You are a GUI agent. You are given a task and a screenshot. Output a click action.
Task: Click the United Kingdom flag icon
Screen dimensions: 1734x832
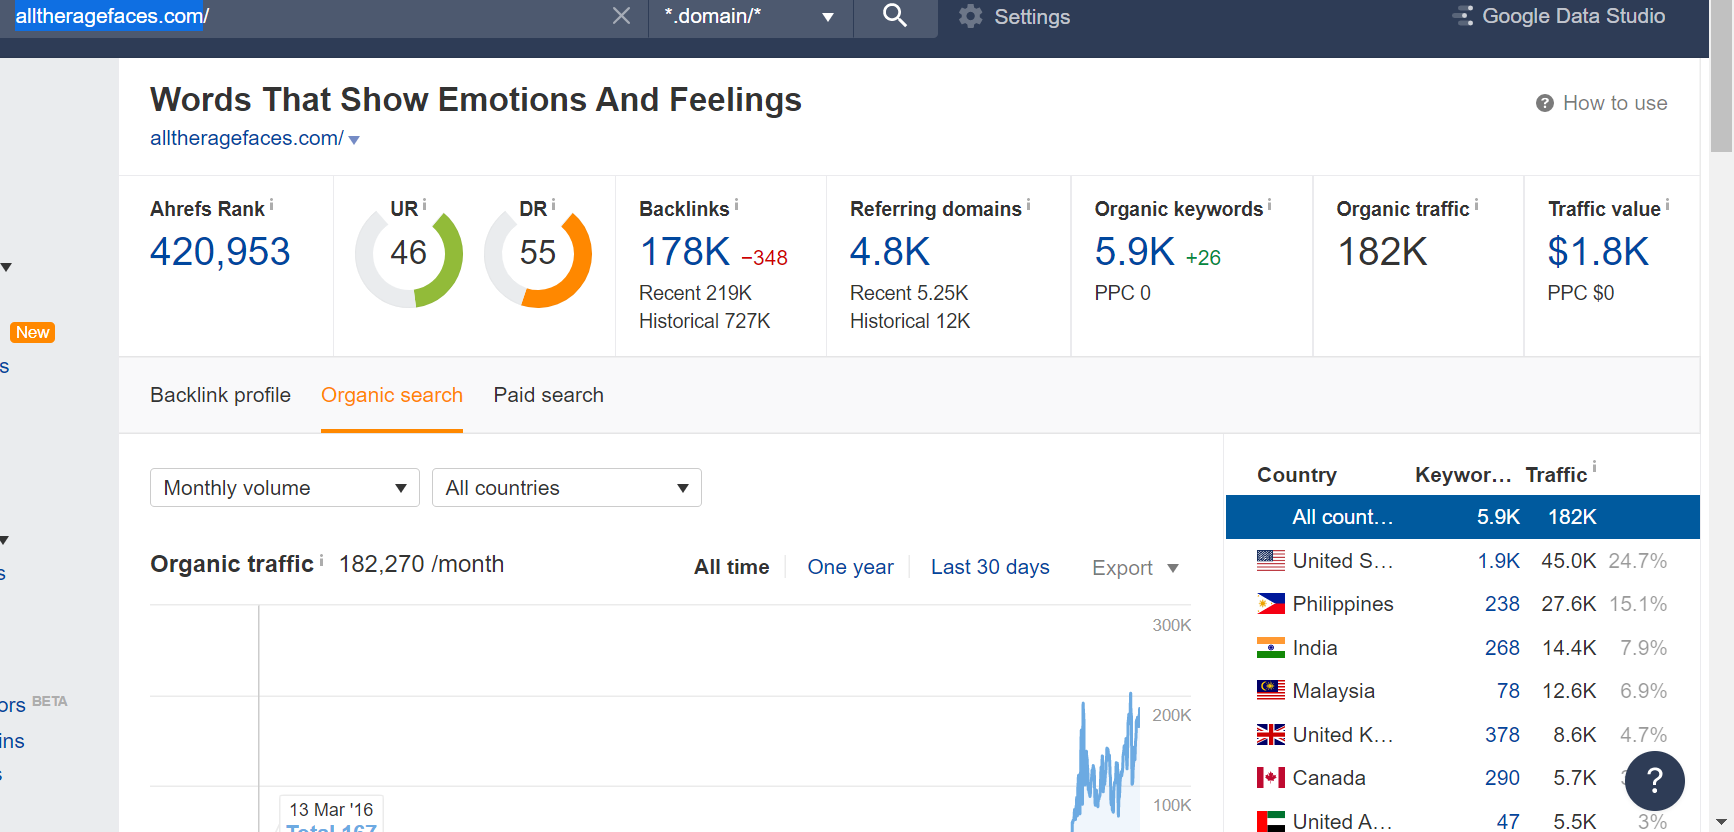click(x=1271, y=735)
